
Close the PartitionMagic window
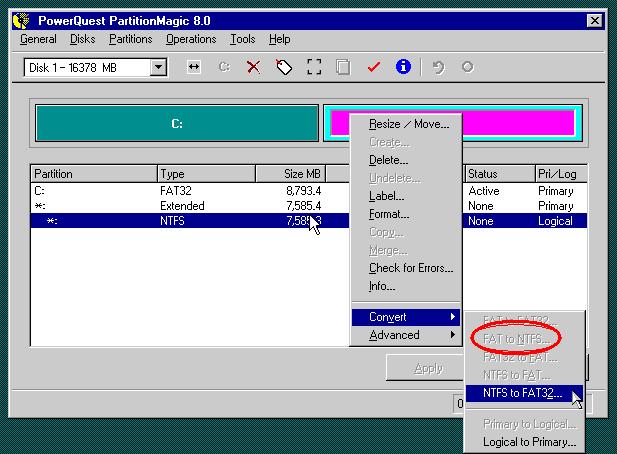coord(595,20)
